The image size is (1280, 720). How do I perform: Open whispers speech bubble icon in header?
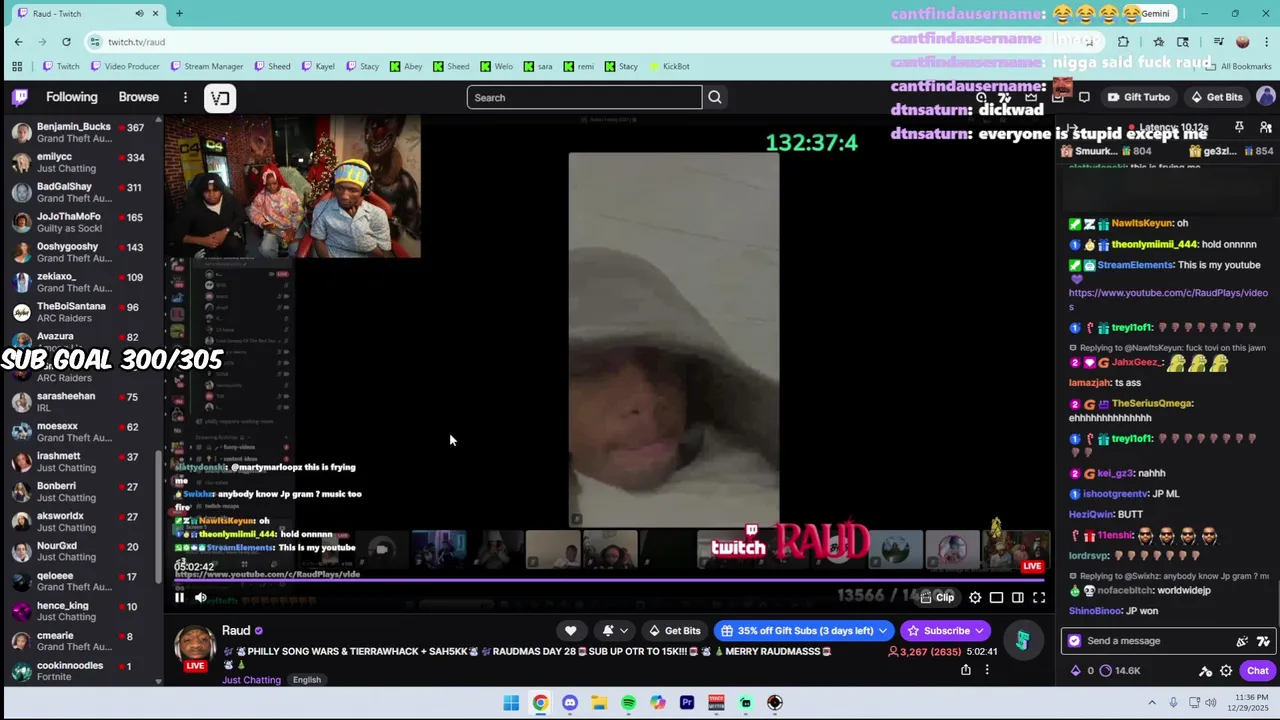pyautogui.click(x=1084, y=97)
